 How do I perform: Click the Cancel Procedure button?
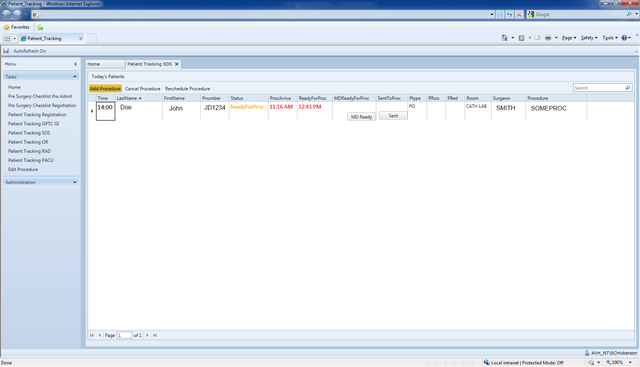point(142,89)
